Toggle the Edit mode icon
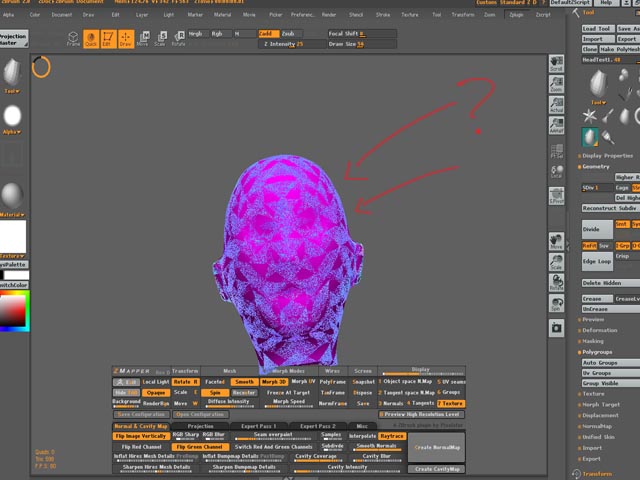Image resolution: width=640 pixels, height=480 pixels. 108,39
